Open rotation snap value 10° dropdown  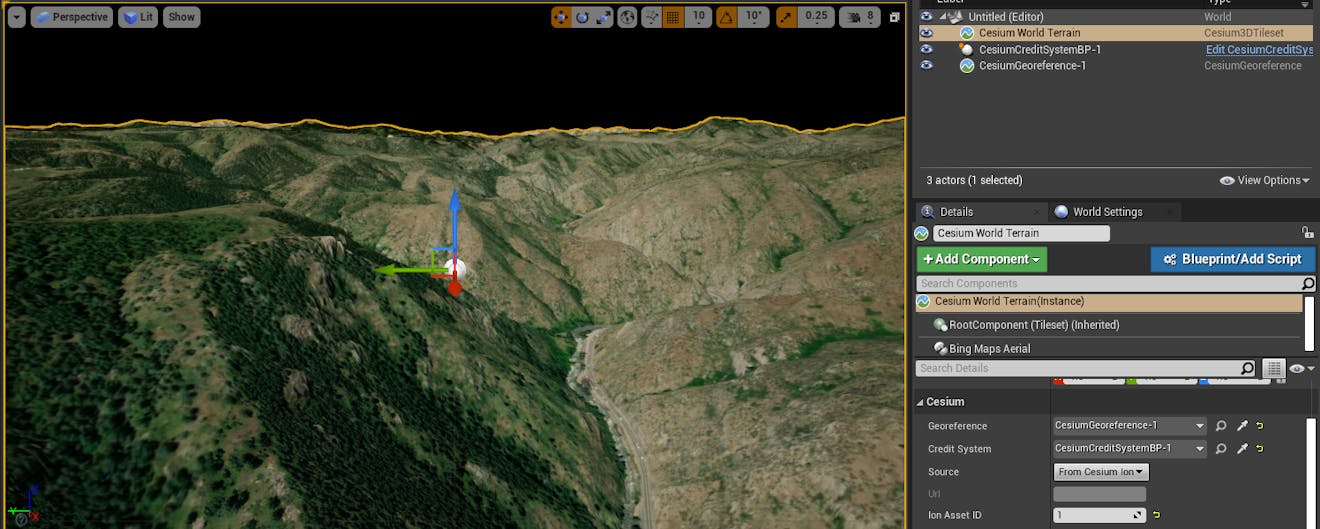755,16
